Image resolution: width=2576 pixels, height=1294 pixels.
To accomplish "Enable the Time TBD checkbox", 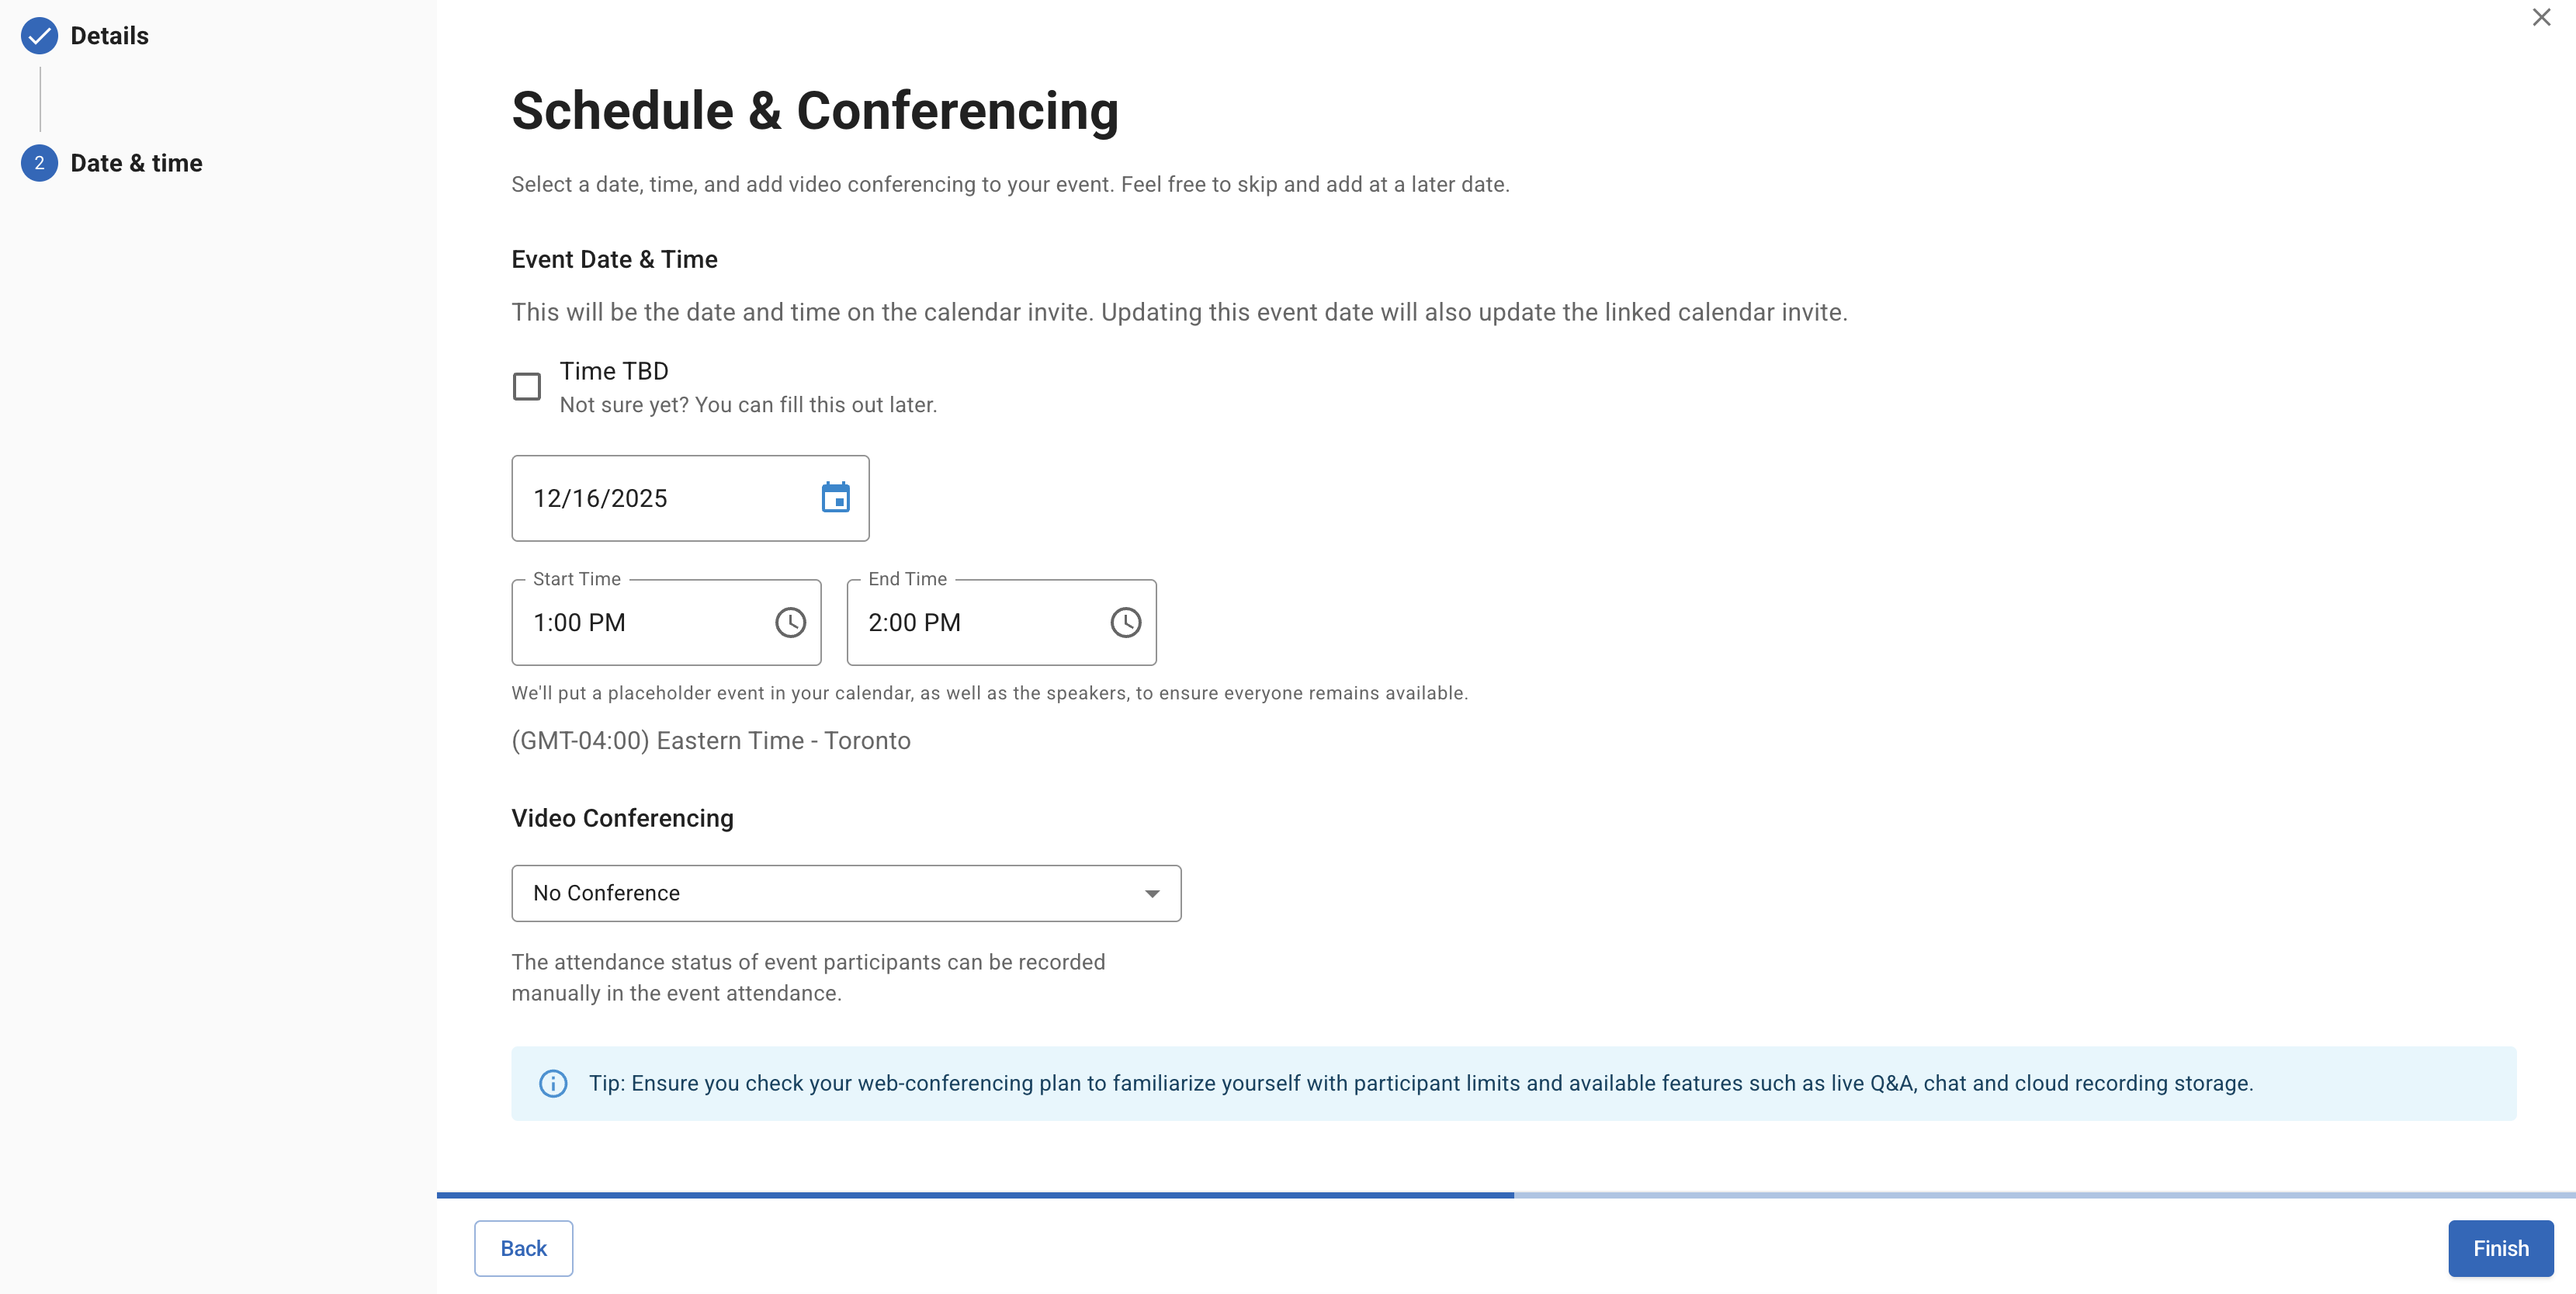I will [x=527, y=387].
